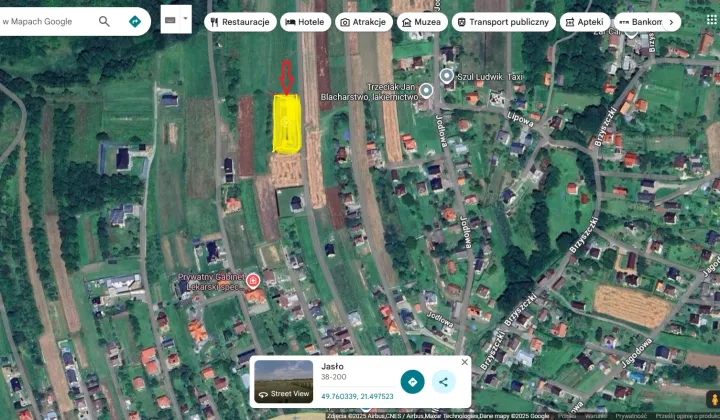Click the Trzeciak Jan Blacharstwo map pin
This screenshot has width=720, height=420.
coord(426,91)
